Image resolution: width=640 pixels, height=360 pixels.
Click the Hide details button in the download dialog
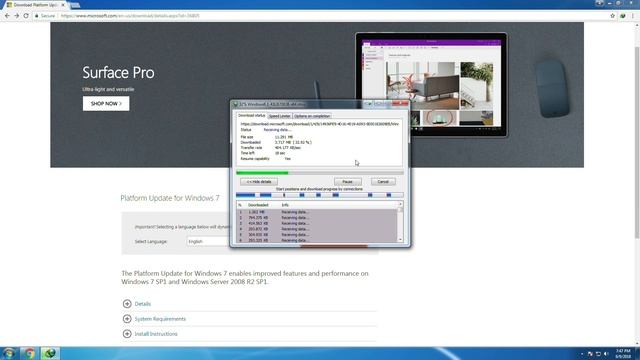tap(259, 182)
